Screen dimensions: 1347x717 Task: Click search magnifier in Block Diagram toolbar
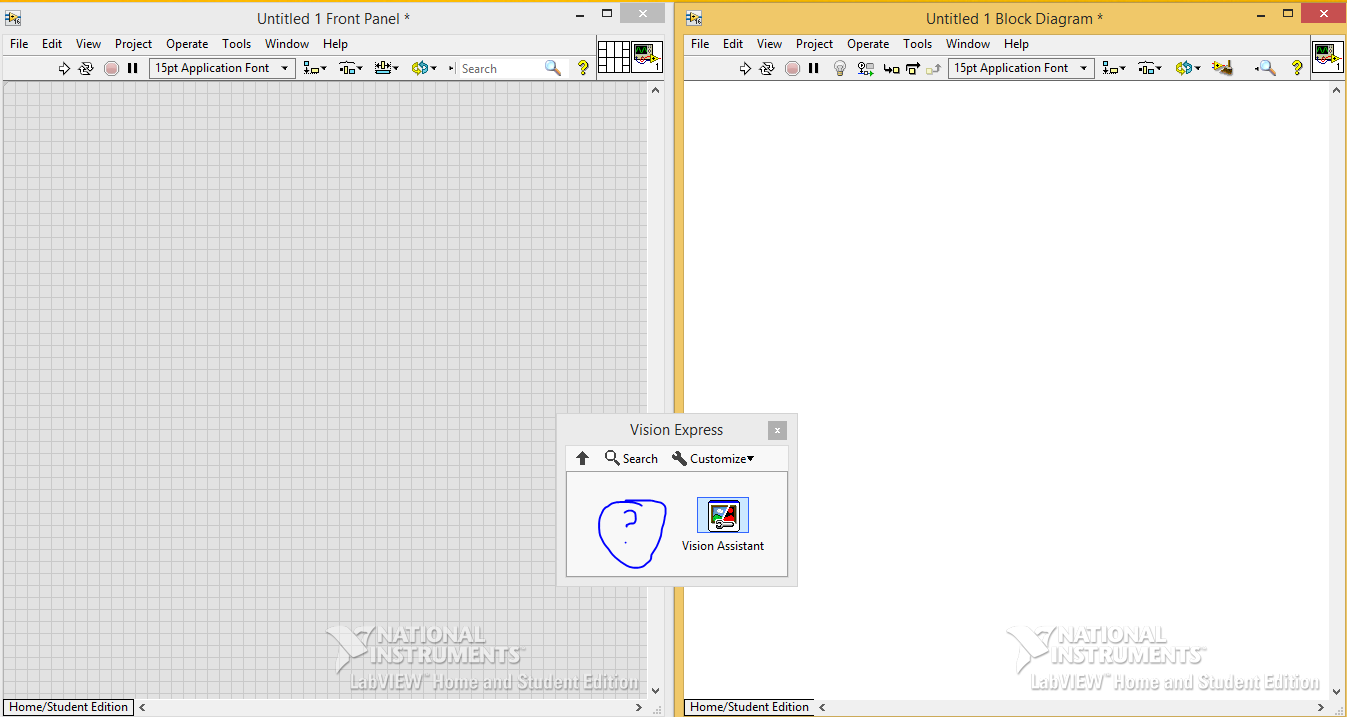pyautogui.click(x=1265, y=68)
